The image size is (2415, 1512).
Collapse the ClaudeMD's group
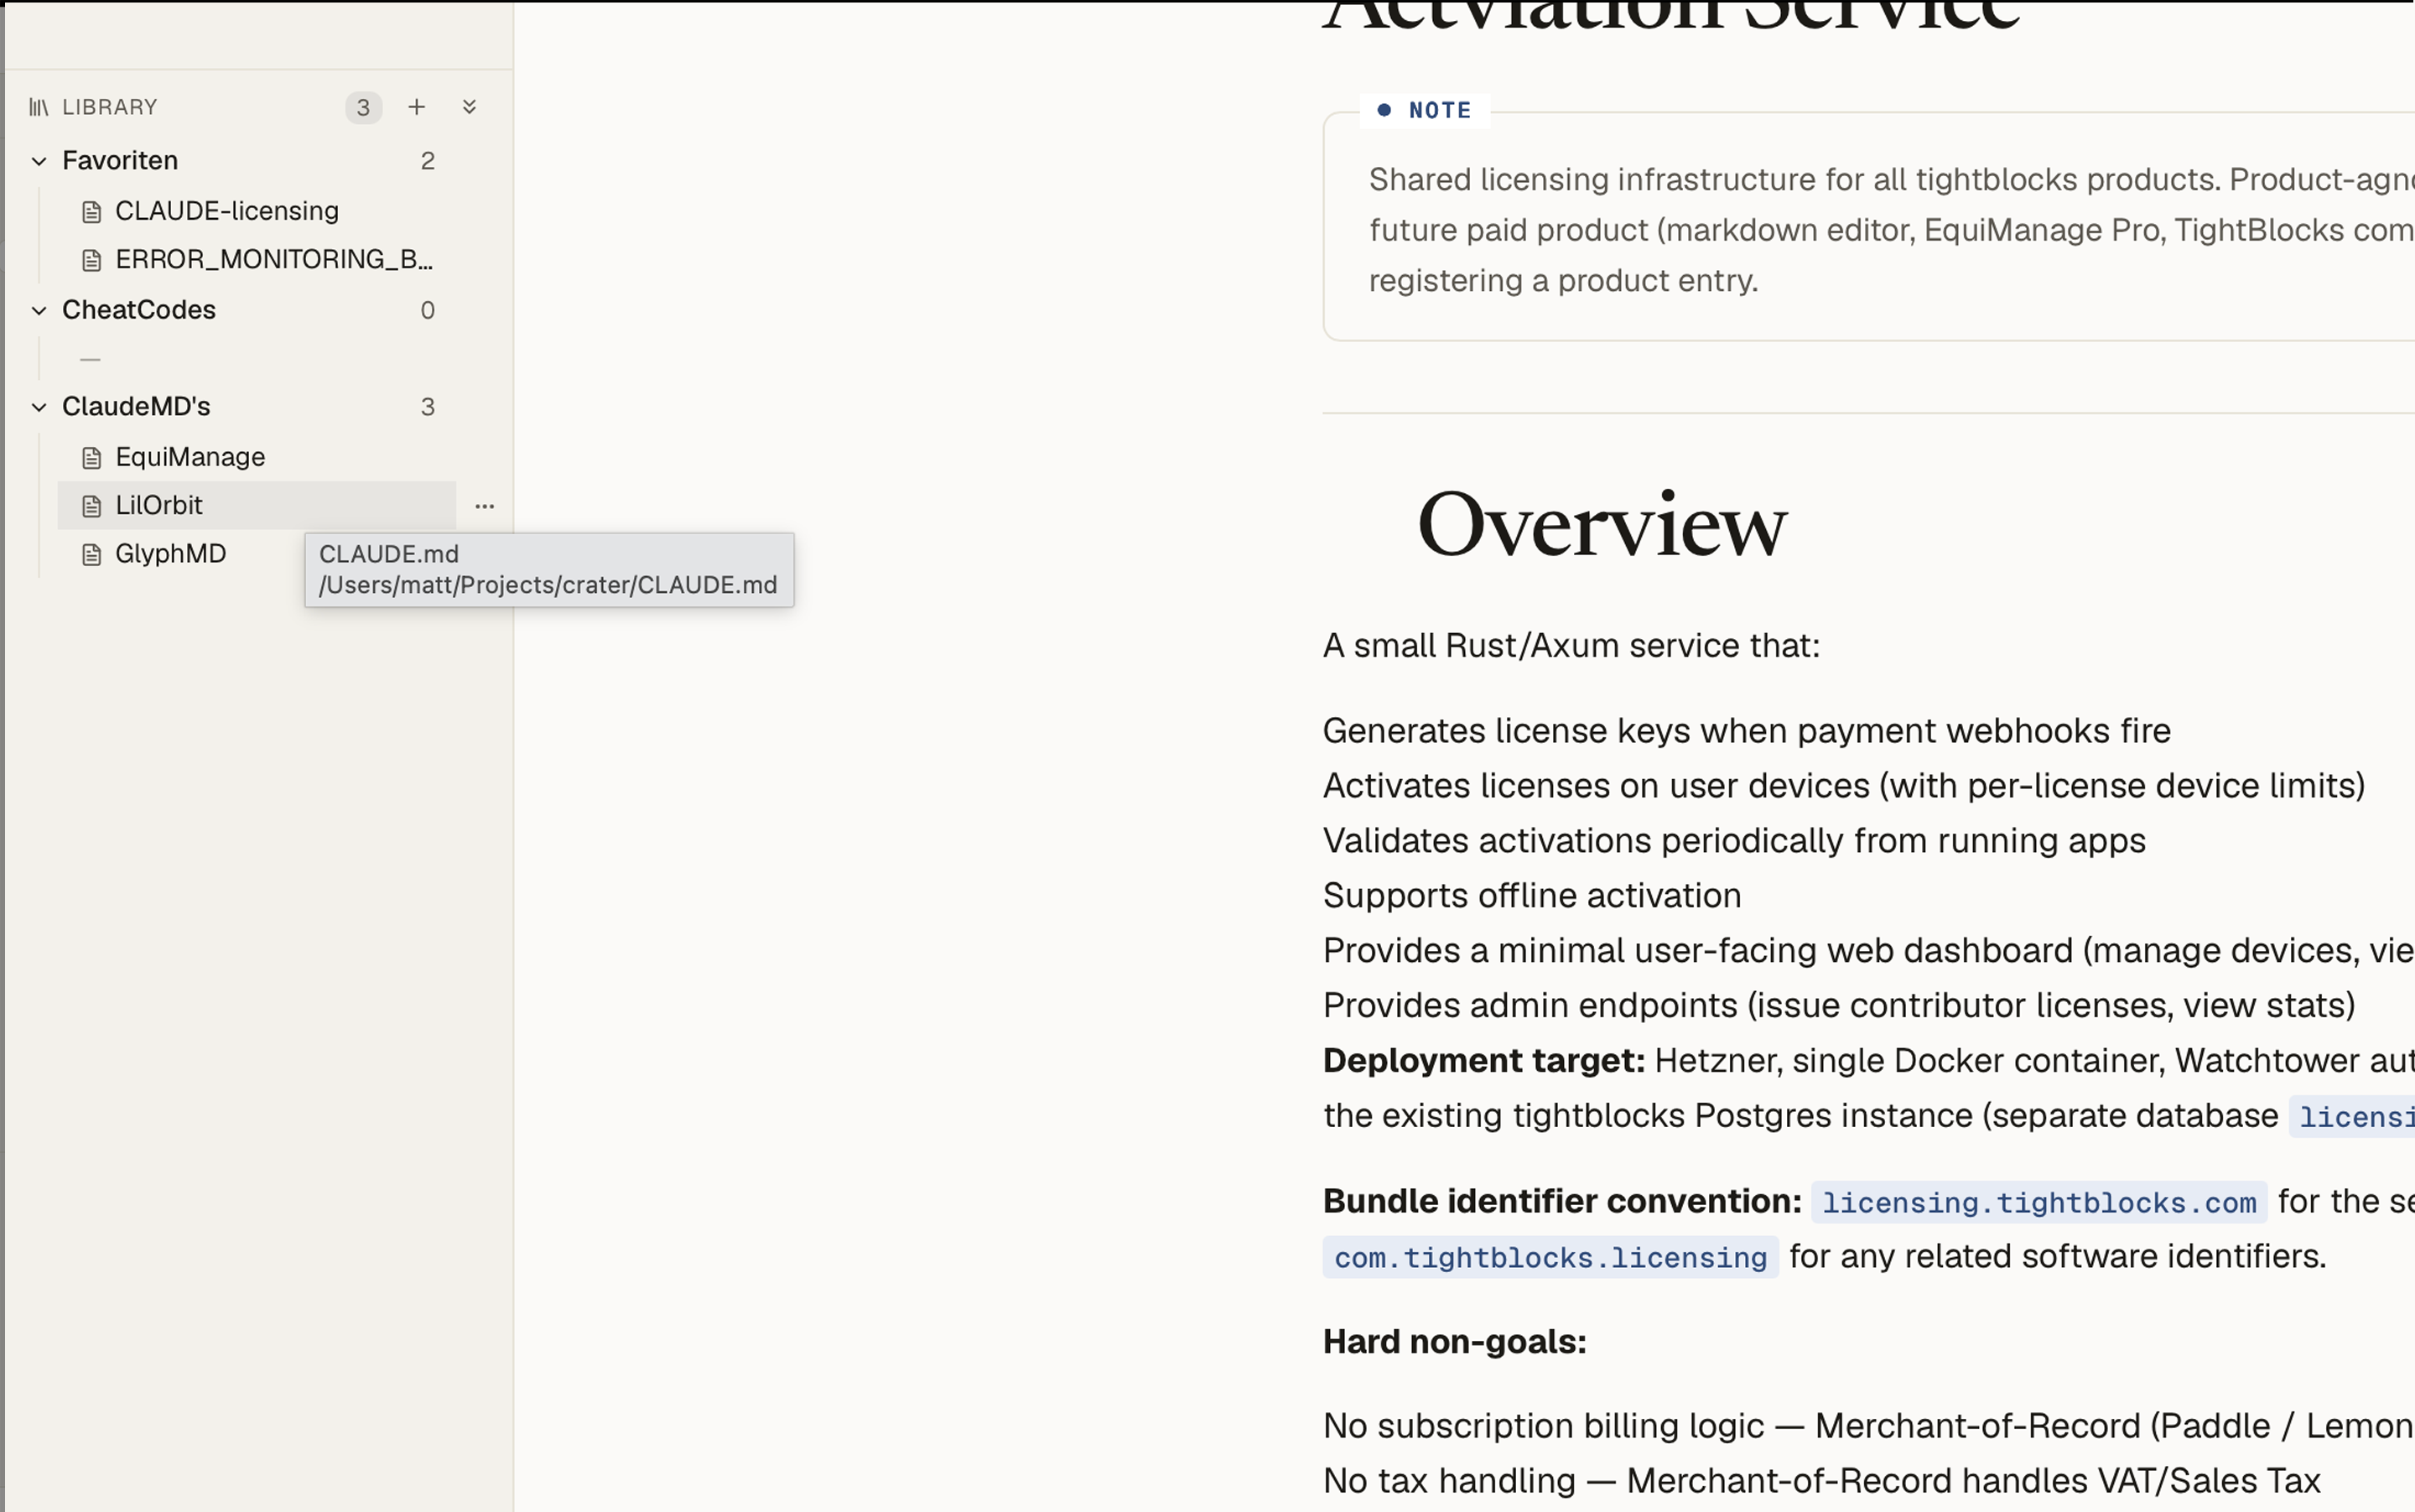(39, 407)
